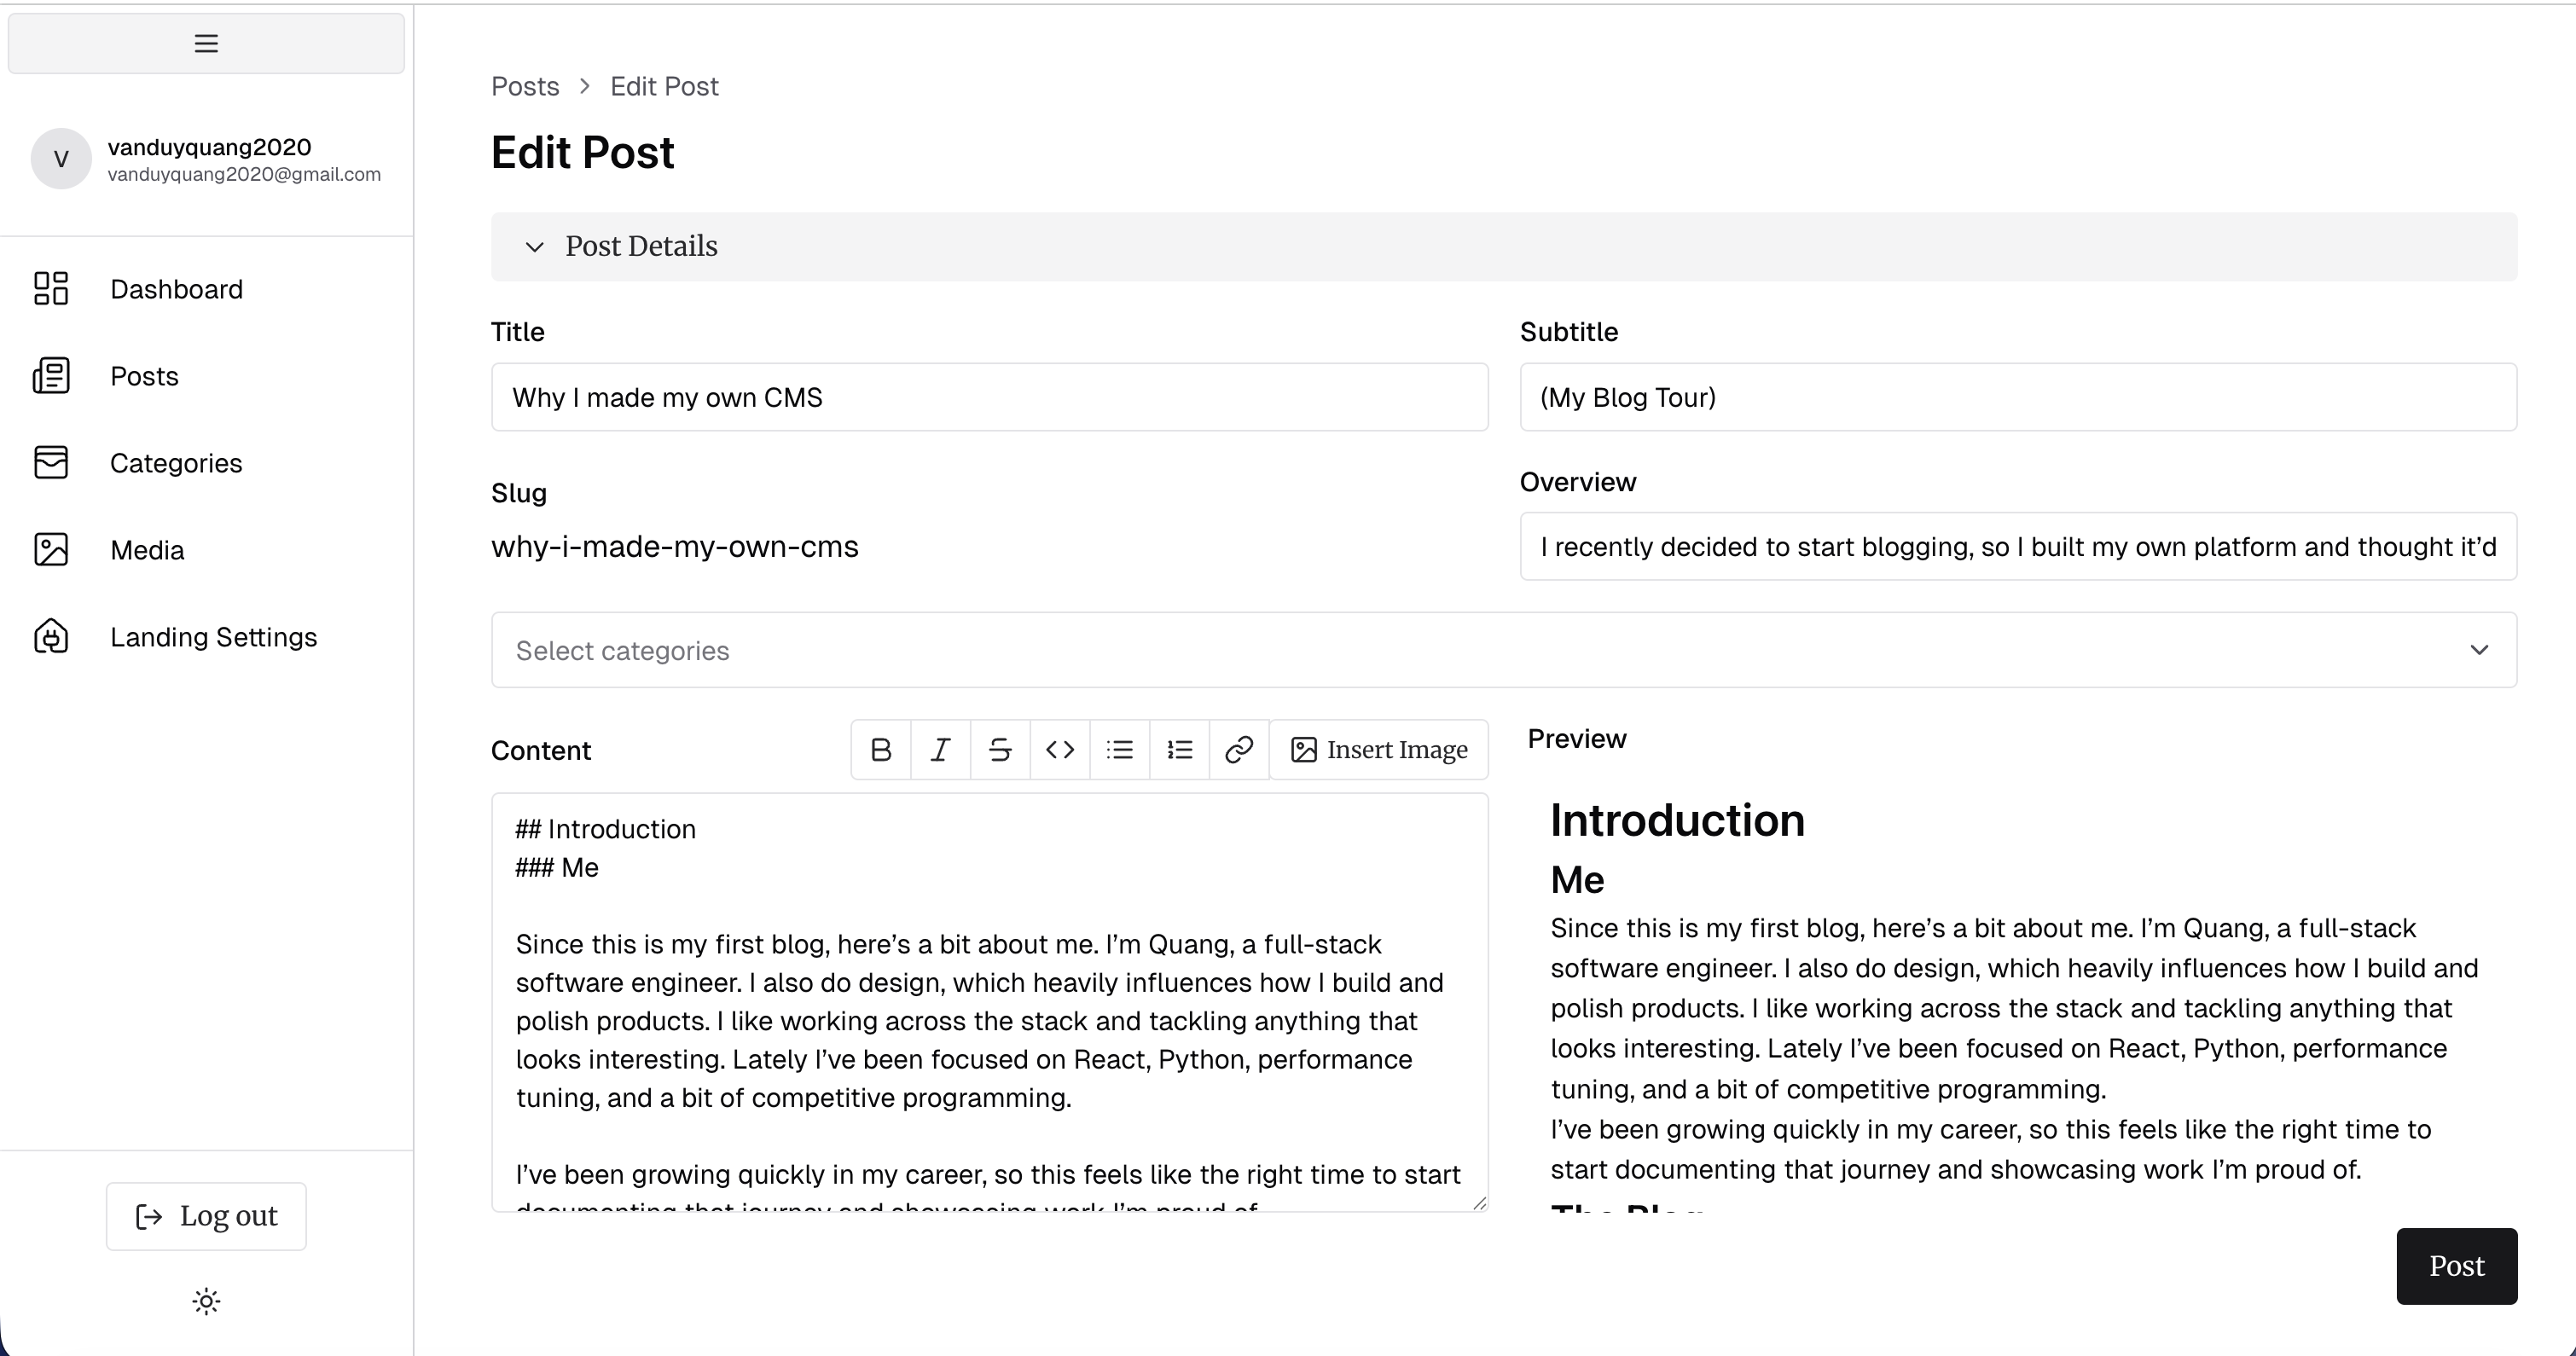Click the categories dropdown chevron arrow
Image resolution: width=2576 pixels, height=1356 pixels.
(2479, 650)
